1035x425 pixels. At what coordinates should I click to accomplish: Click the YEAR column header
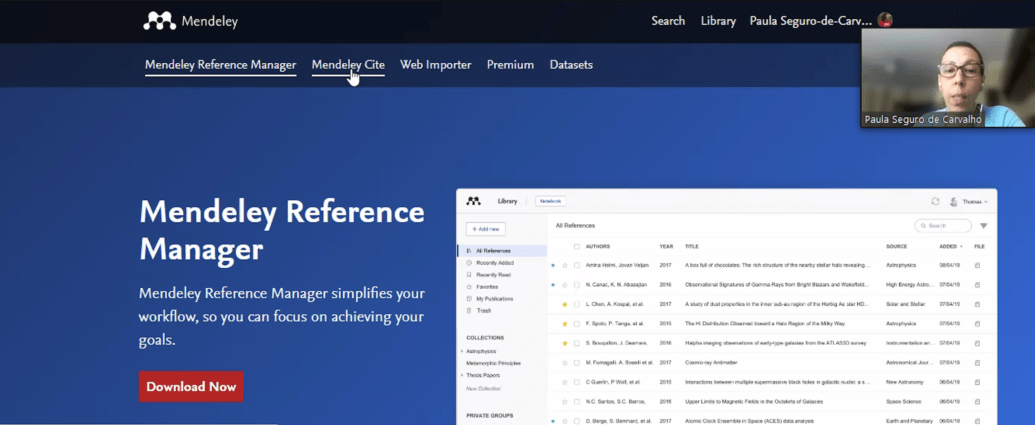666,246
